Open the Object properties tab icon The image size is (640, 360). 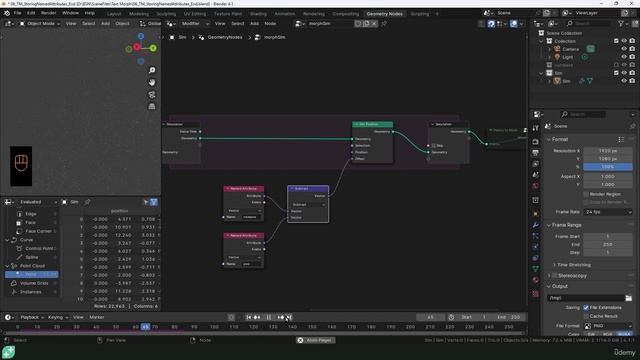click(536, 214)
